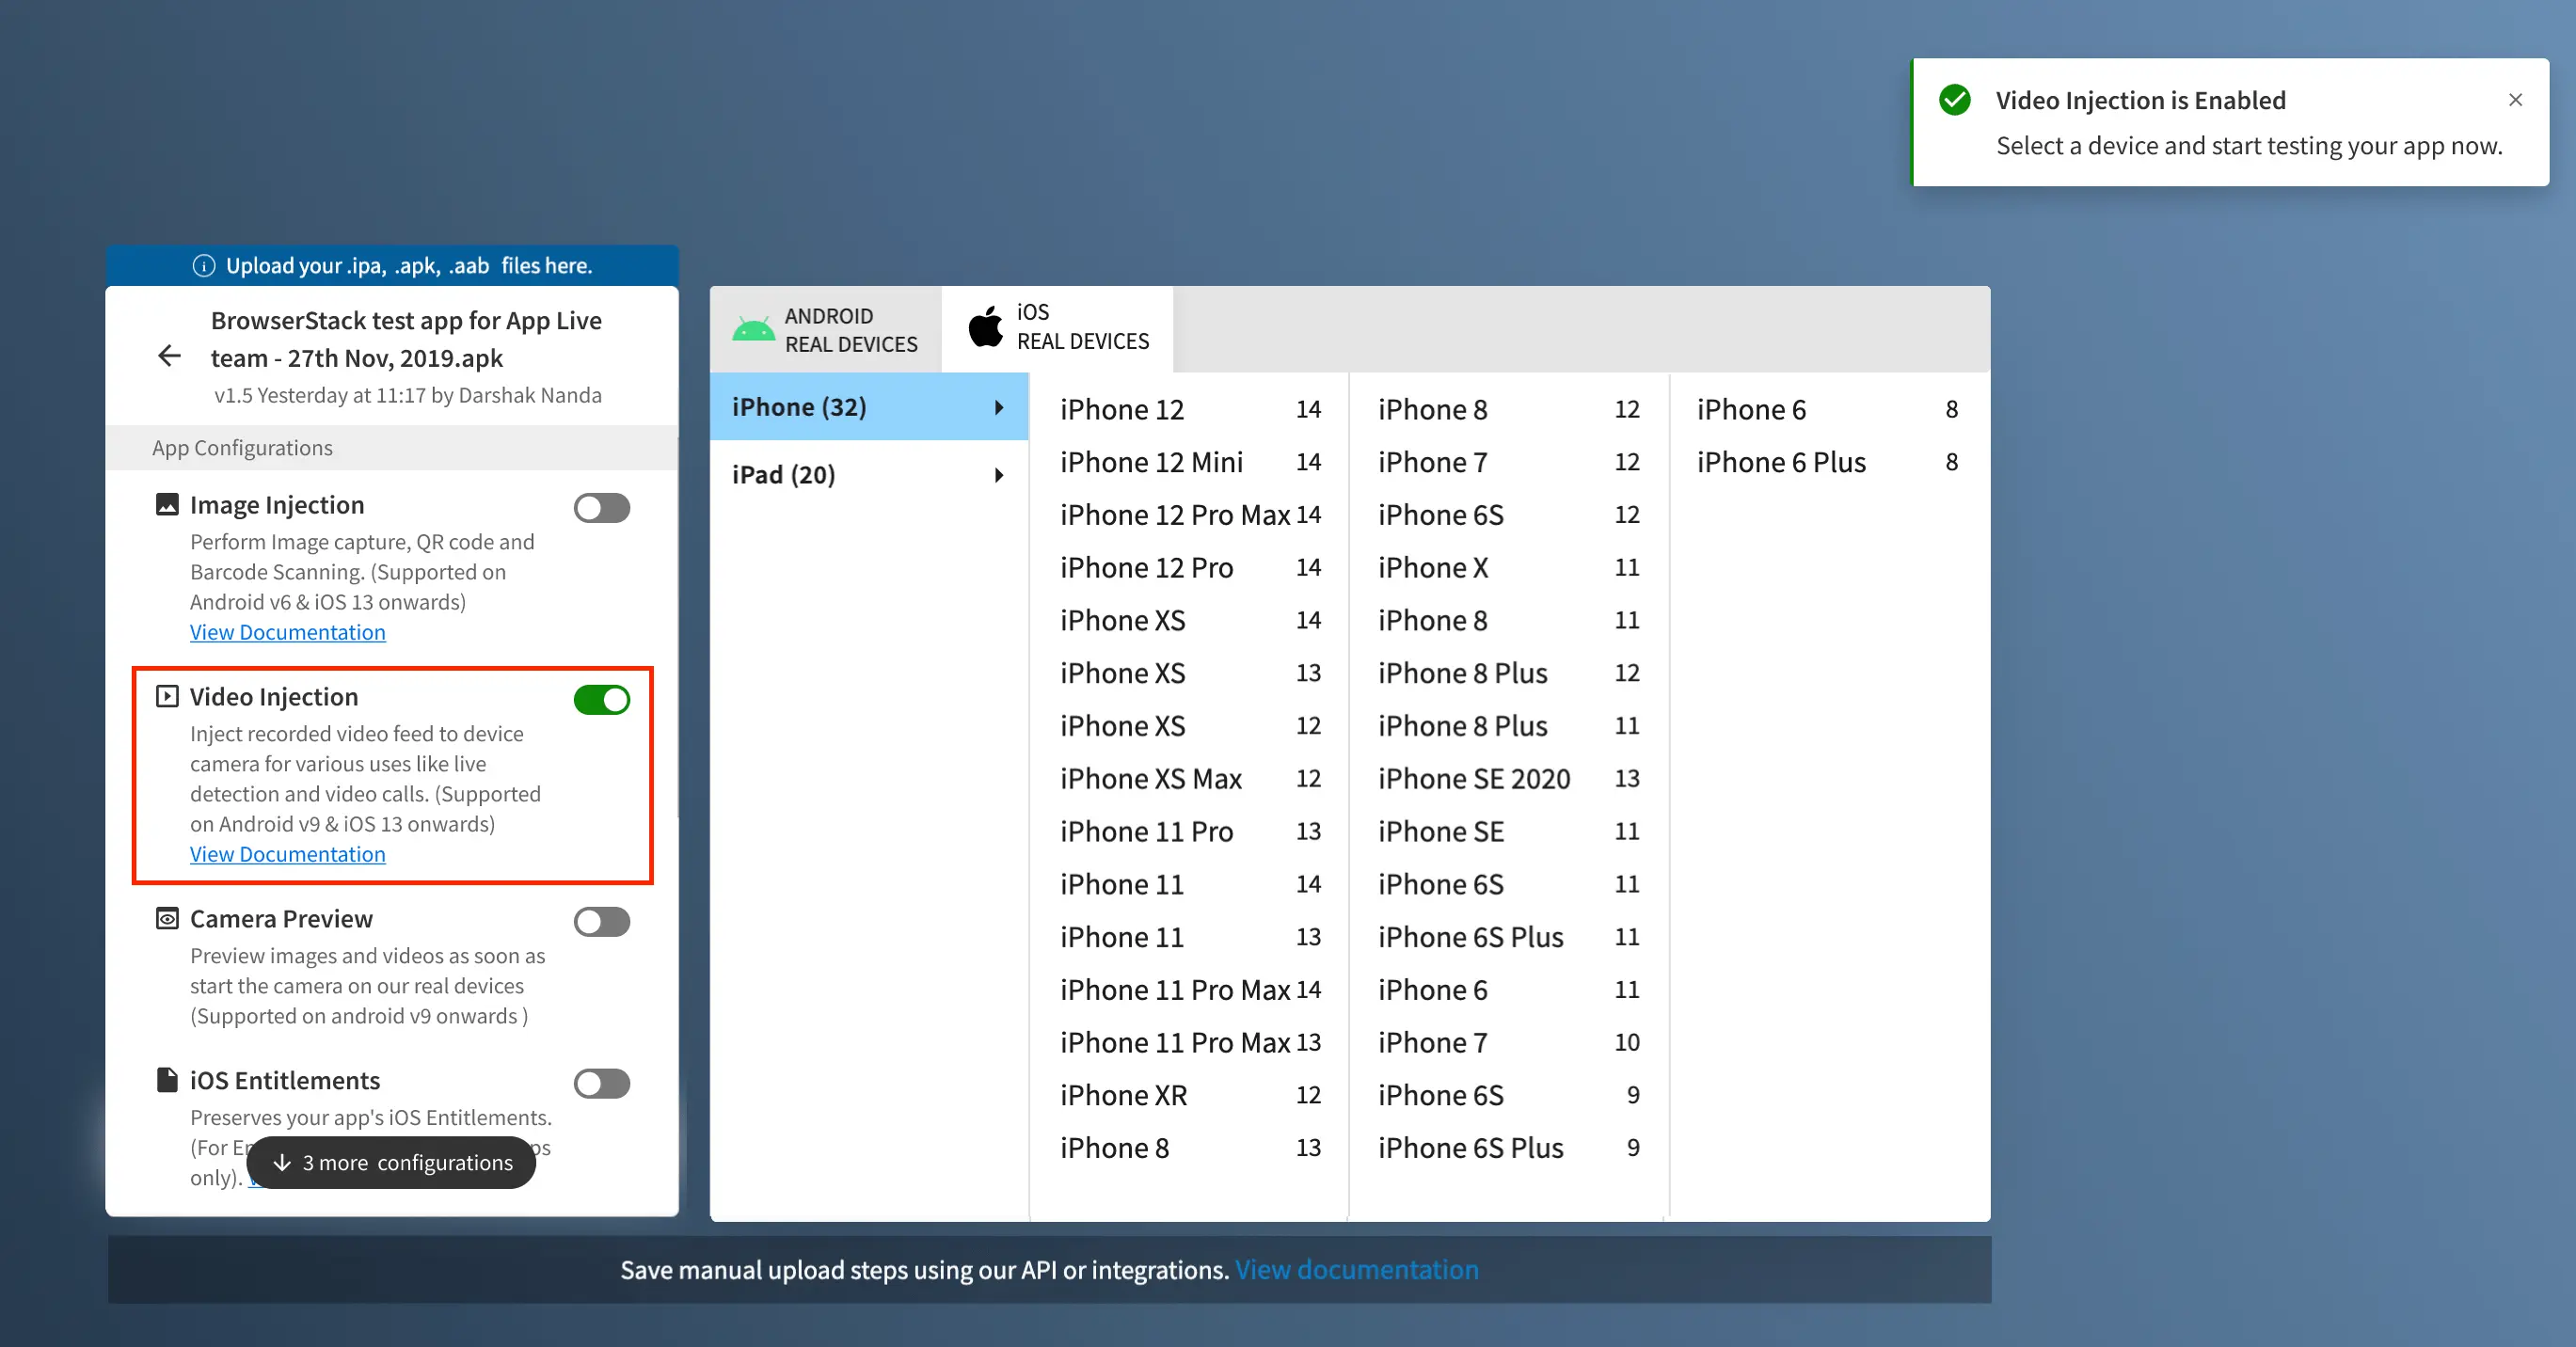2576x1347 pixels.
Task: Click the Android robot icon
Action: click(x=753, y=330)
